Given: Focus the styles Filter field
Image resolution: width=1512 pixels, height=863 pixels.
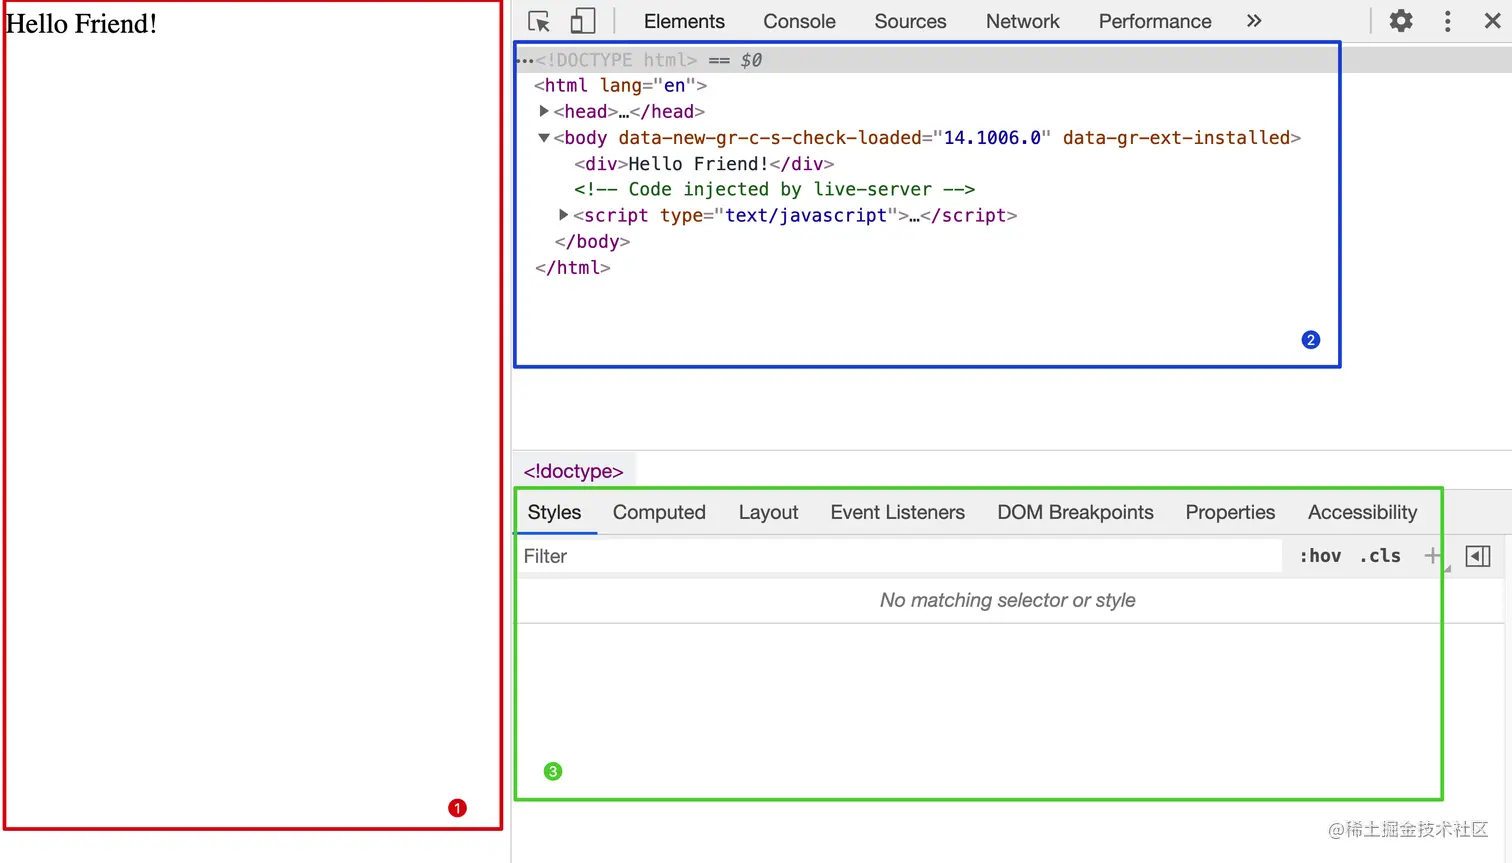Looking at the screenshot, I should point(899,556).
